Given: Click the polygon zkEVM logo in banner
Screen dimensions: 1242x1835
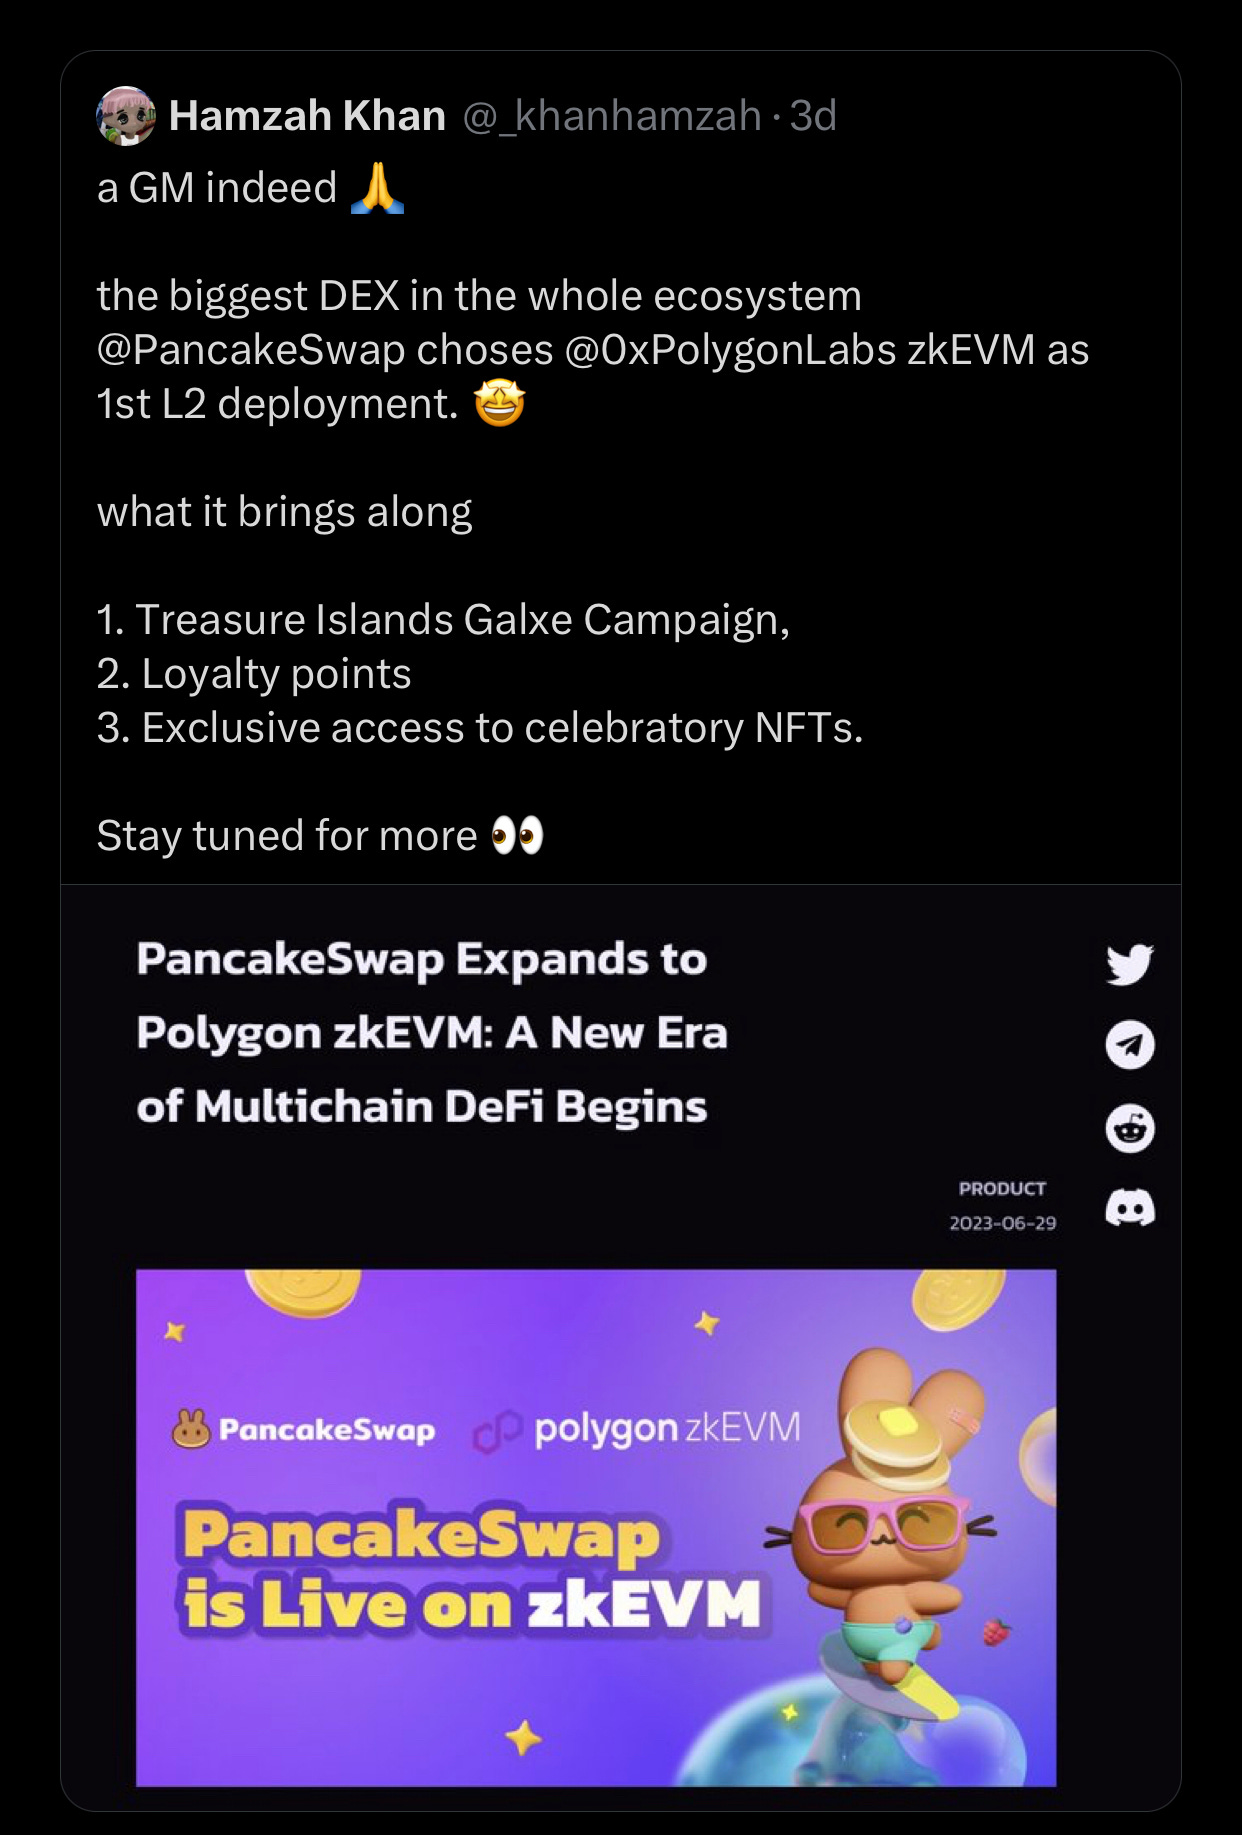Looking at the screenshot, I should (x=637, y=1429).
